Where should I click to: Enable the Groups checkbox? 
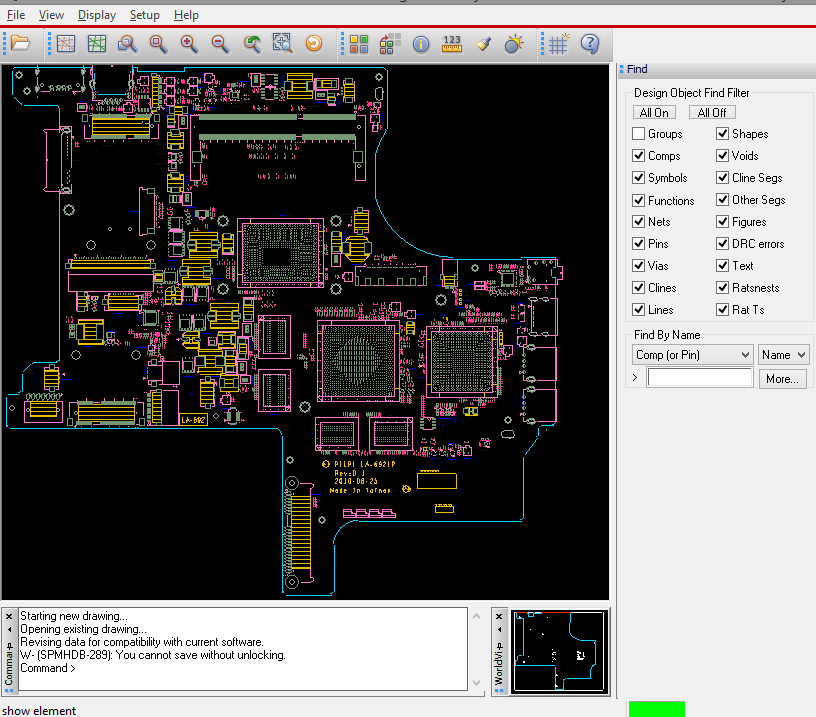tap(639, 134)
